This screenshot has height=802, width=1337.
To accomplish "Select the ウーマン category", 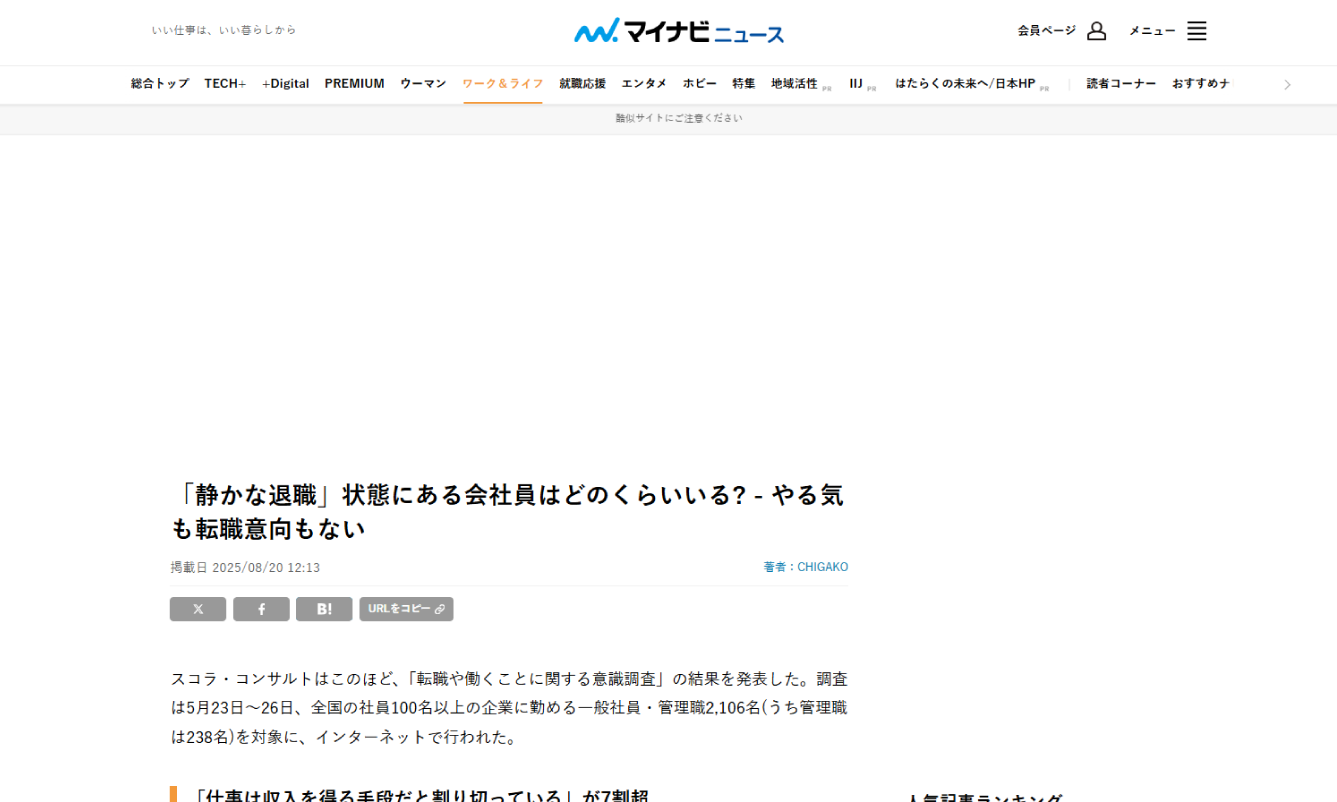I will [x=423, y=84].
